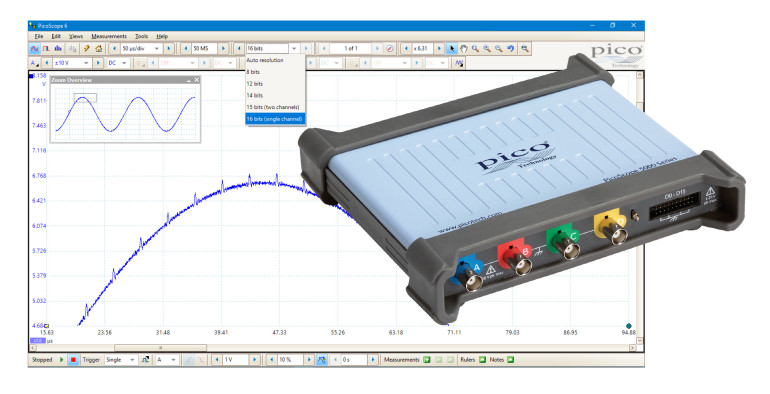The height and width of the screenshot is (394, 770).
Task: Click the undo zoom icon
Action: pos(511,49)
